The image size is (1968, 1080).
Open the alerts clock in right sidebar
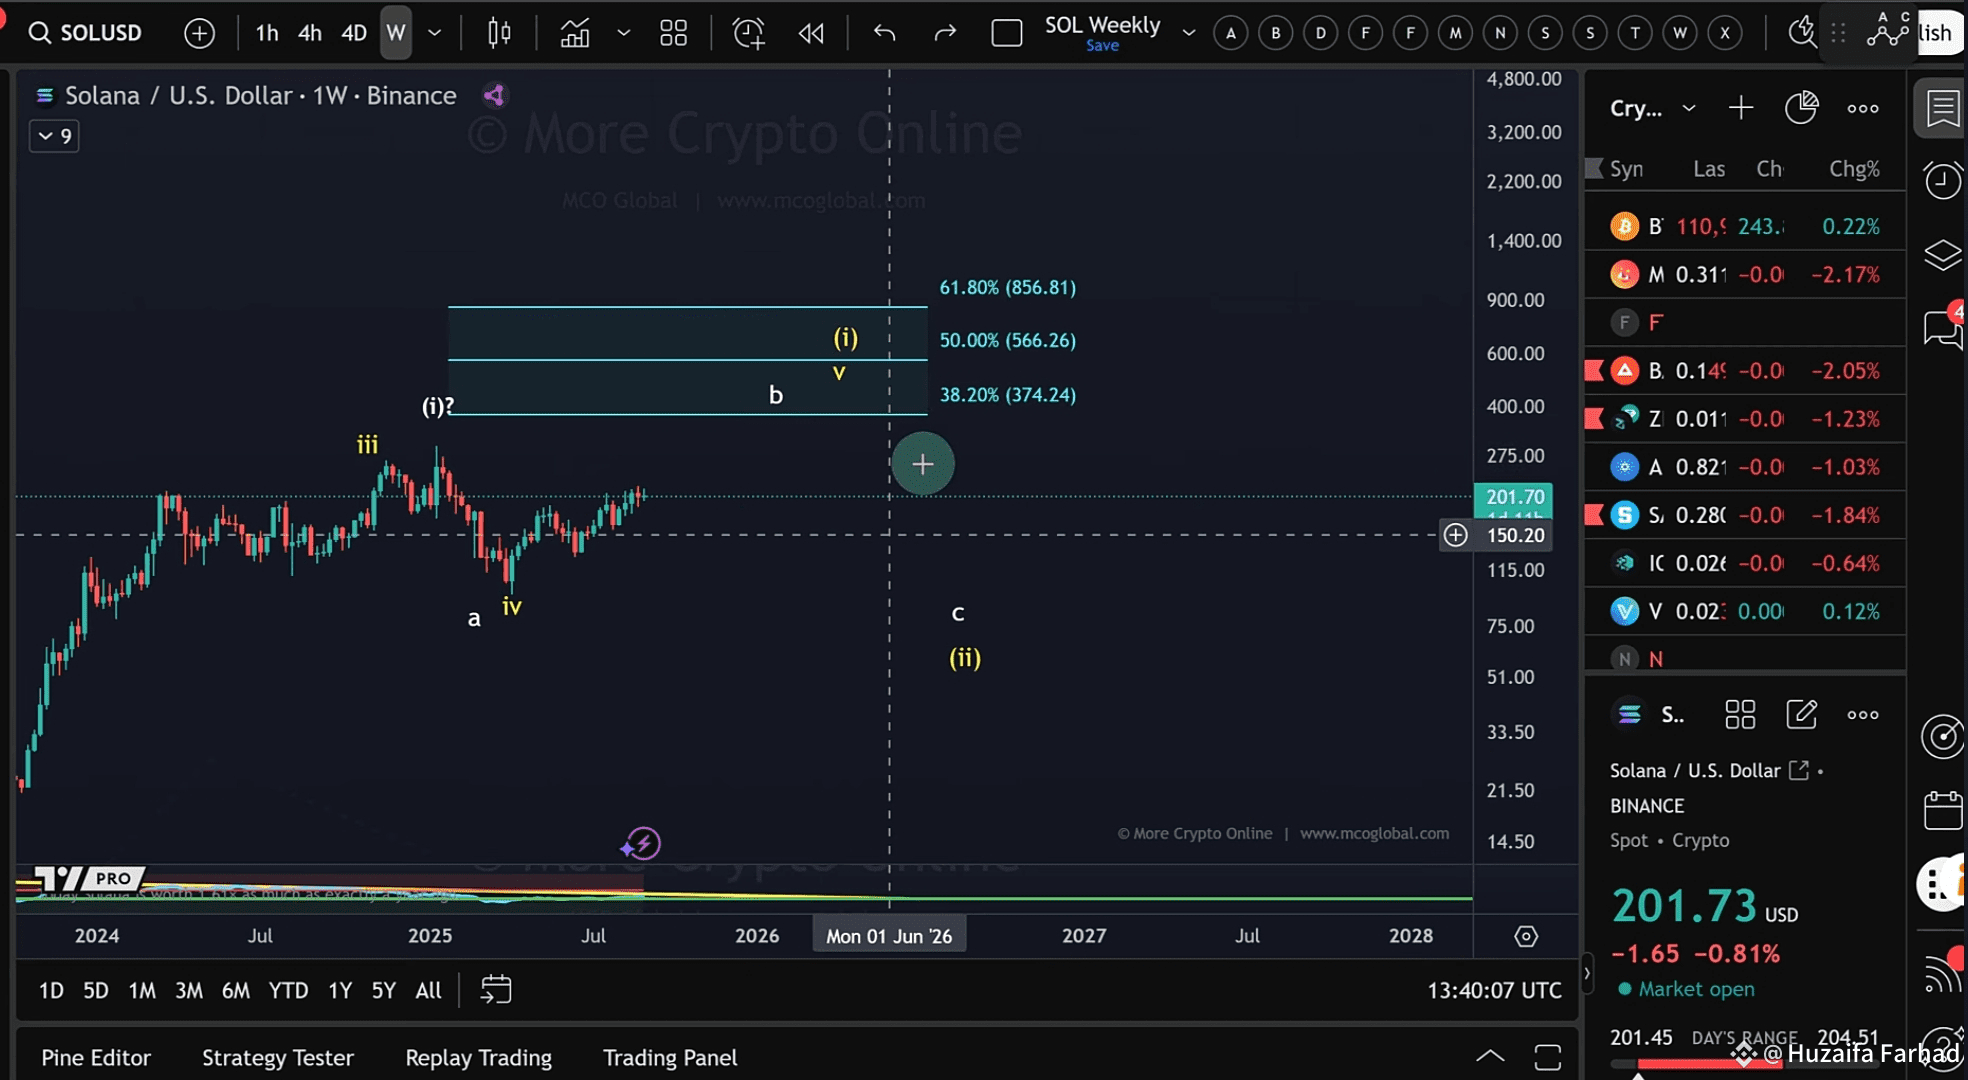pyautogui.click(x=1942, y=180)
